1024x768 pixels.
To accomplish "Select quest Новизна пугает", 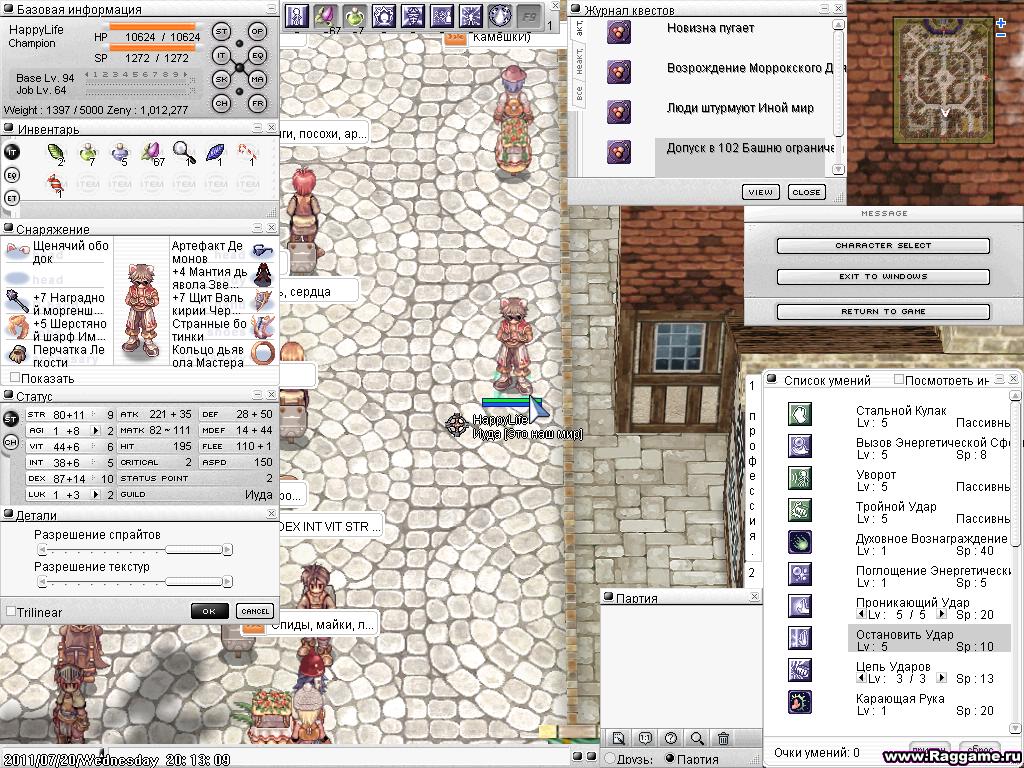I will [x=710, y=28].
